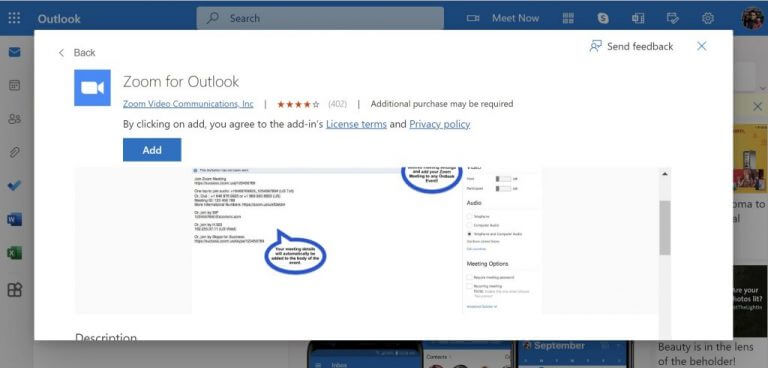Open Calendar in left sidebar

click(15, 85)
